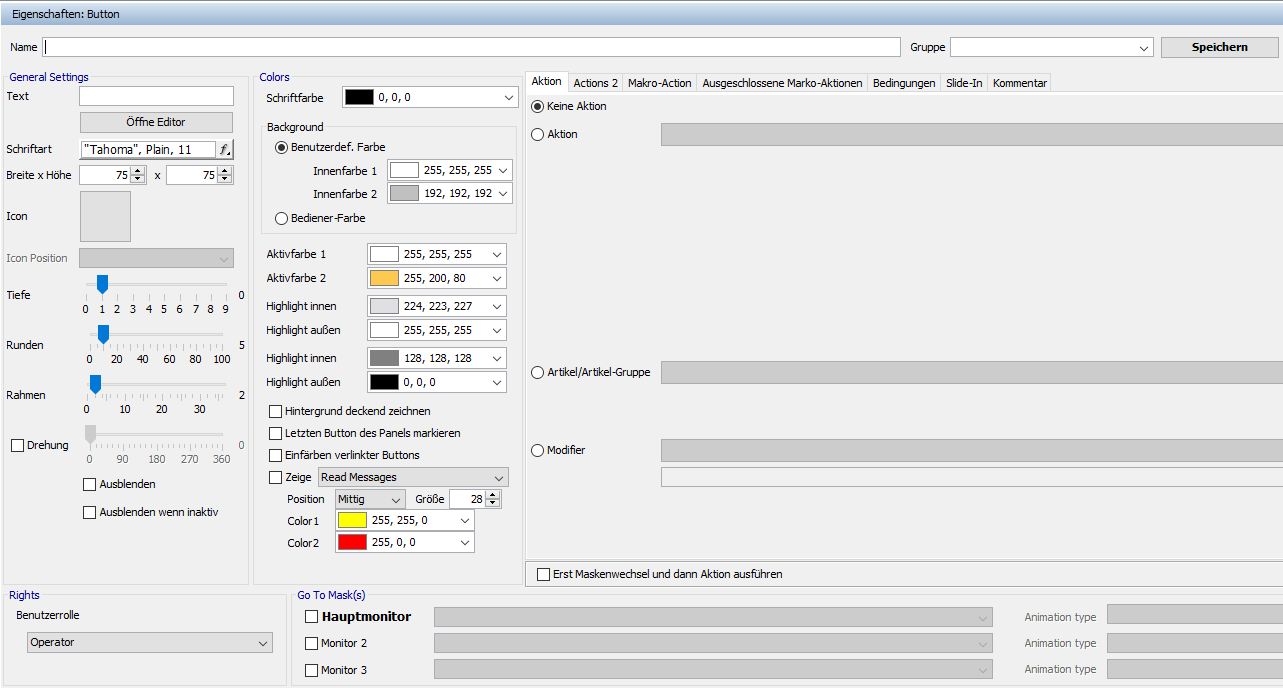
Task: Expand the Monitor 3 mask dropdown
Action: [x=713, y=669]
